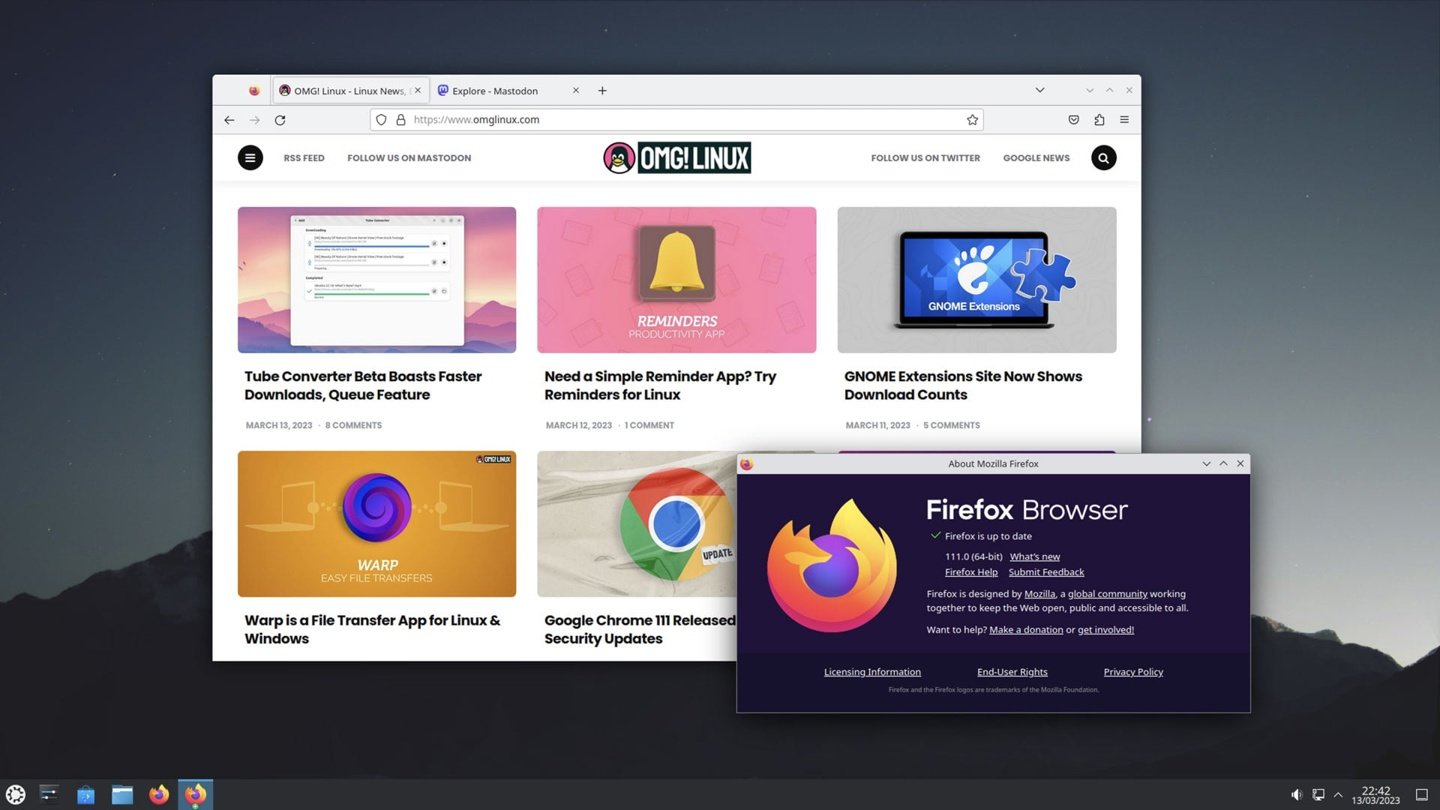Open End-User Rights link

[1012, 672]
